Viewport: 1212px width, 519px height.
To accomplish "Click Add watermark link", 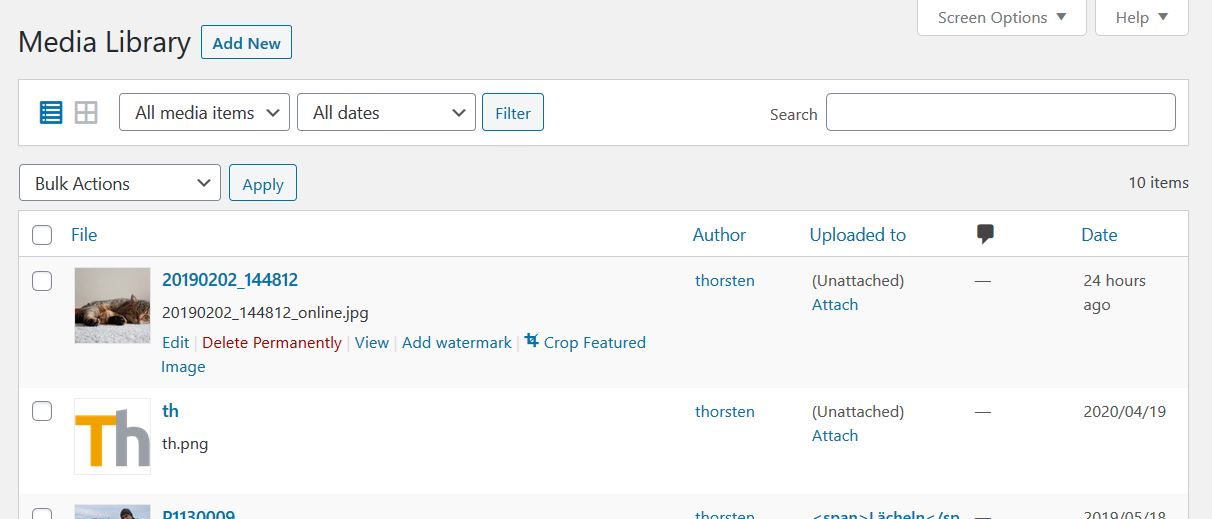I will 457,342.
